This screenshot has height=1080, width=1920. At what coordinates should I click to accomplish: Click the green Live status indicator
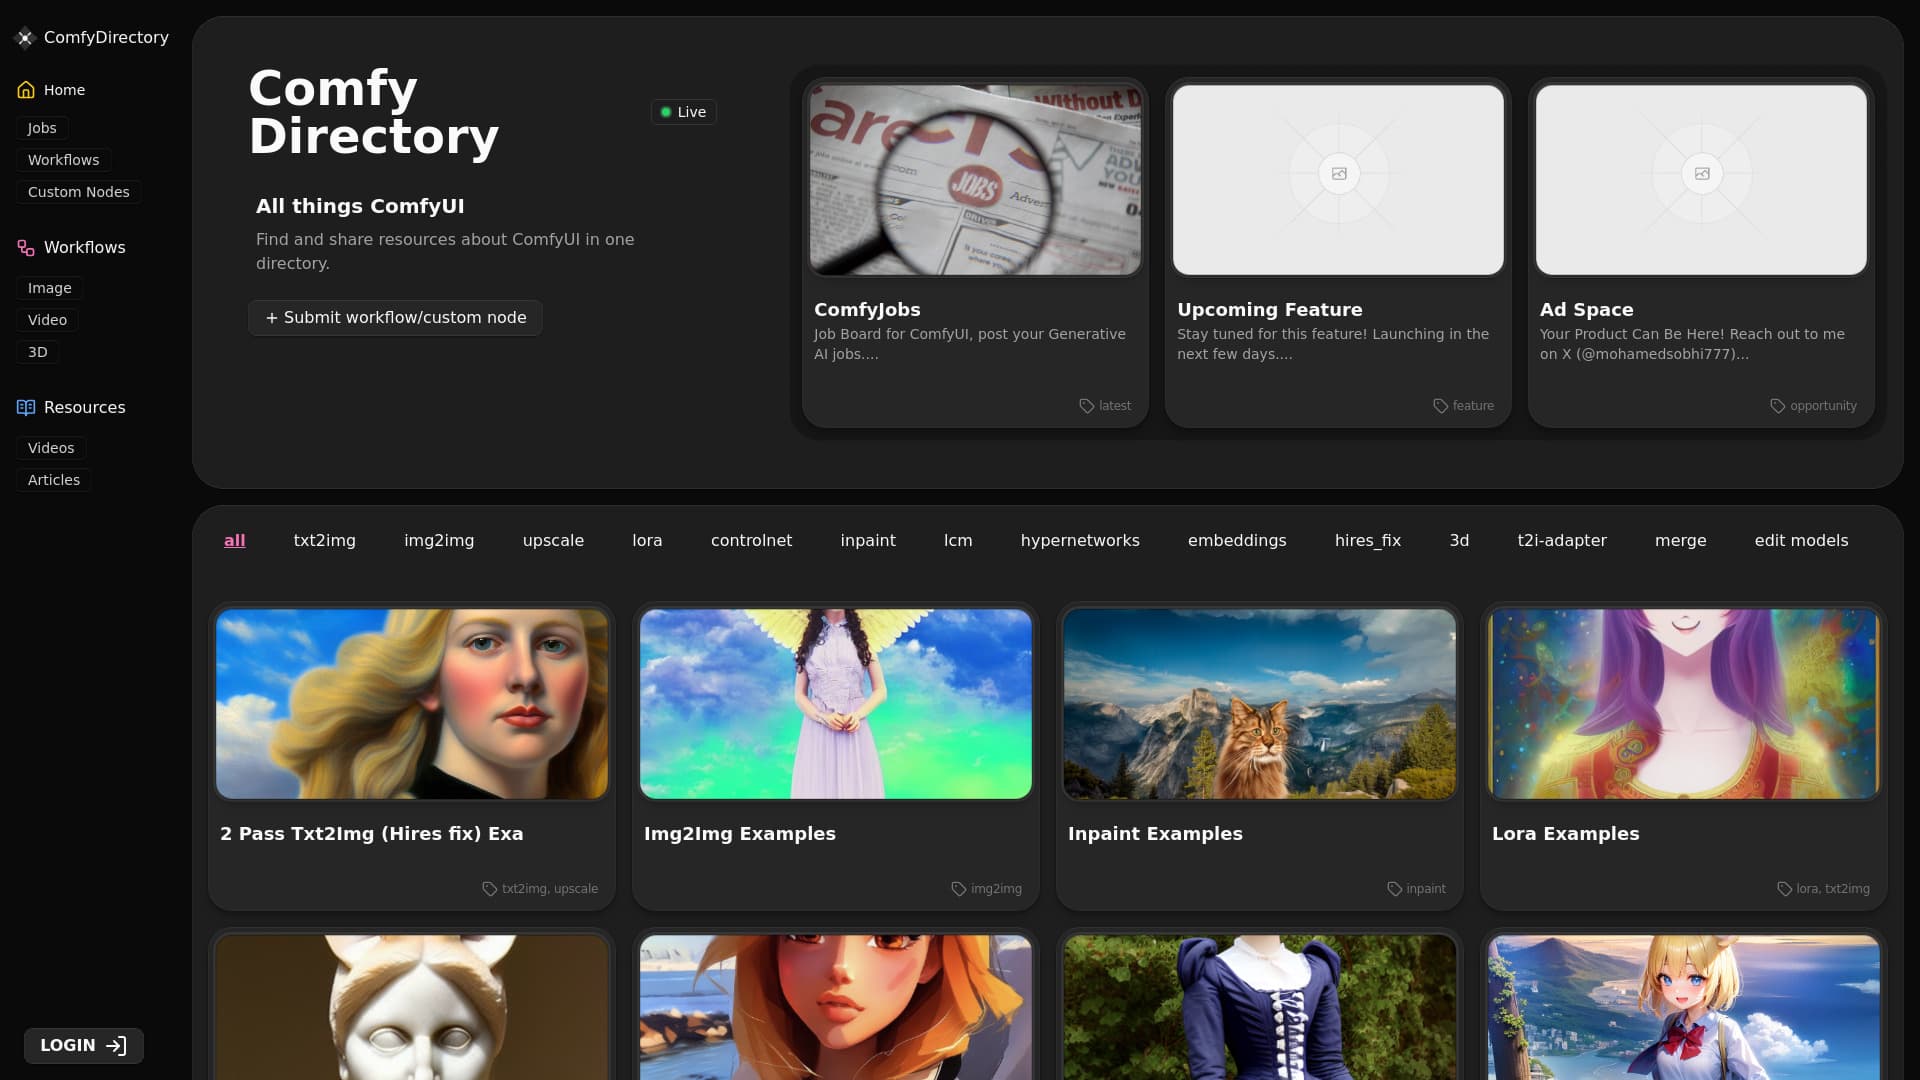(x=667, y=112)
